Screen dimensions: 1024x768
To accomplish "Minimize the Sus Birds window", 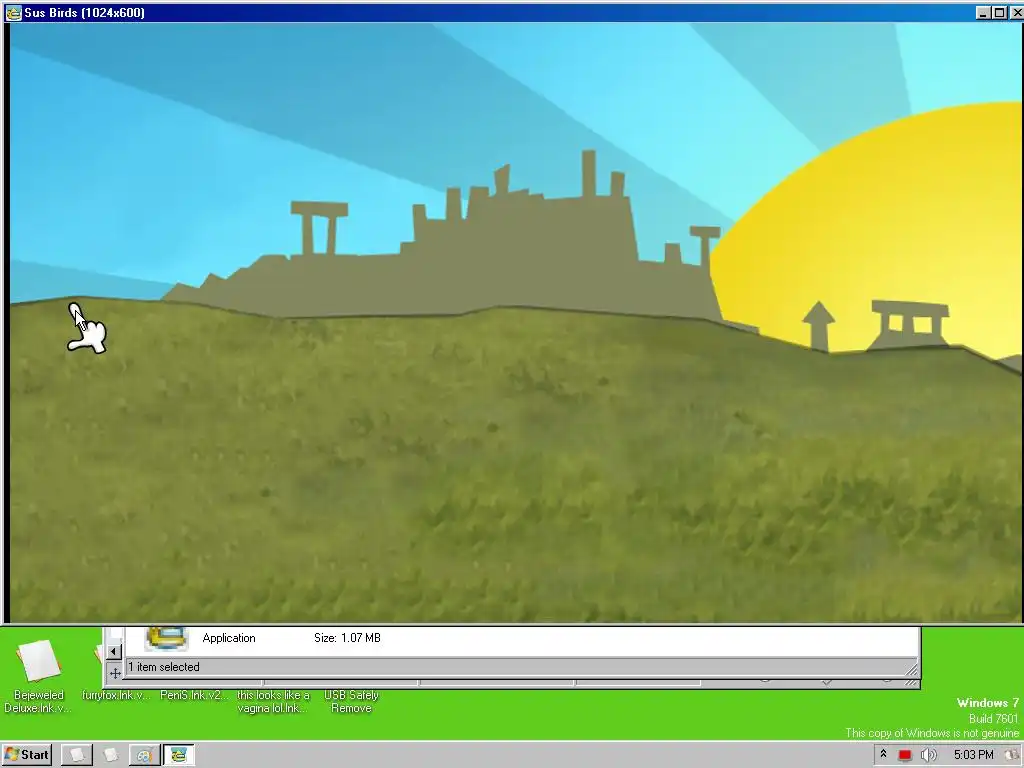I will [984, 12].
